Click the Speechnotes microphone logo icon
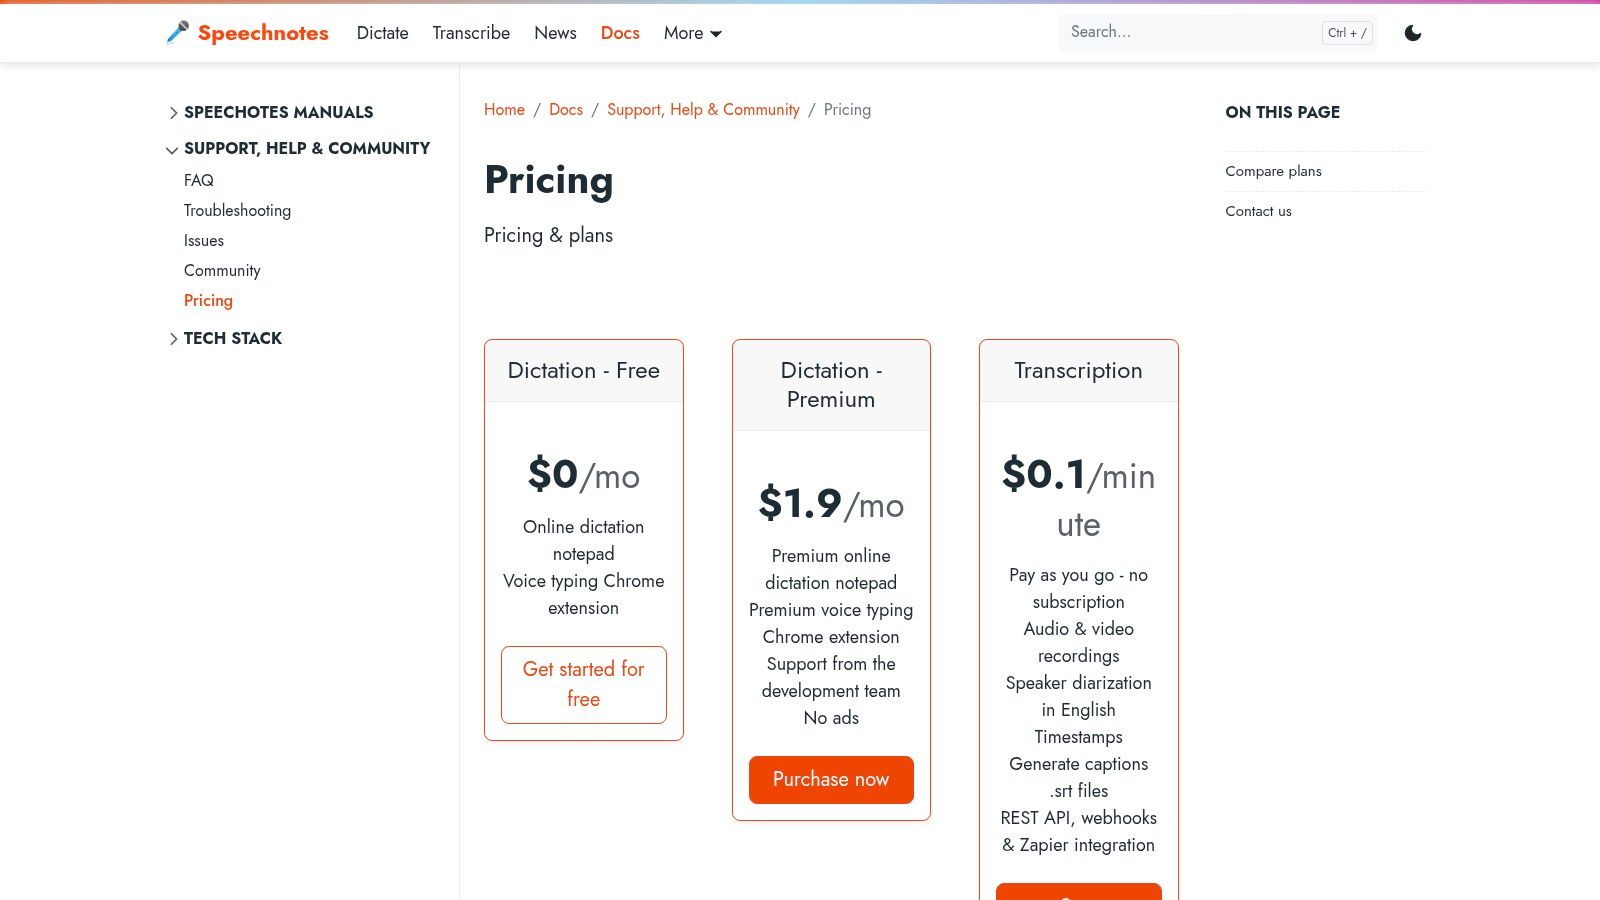 coord(178,33)
